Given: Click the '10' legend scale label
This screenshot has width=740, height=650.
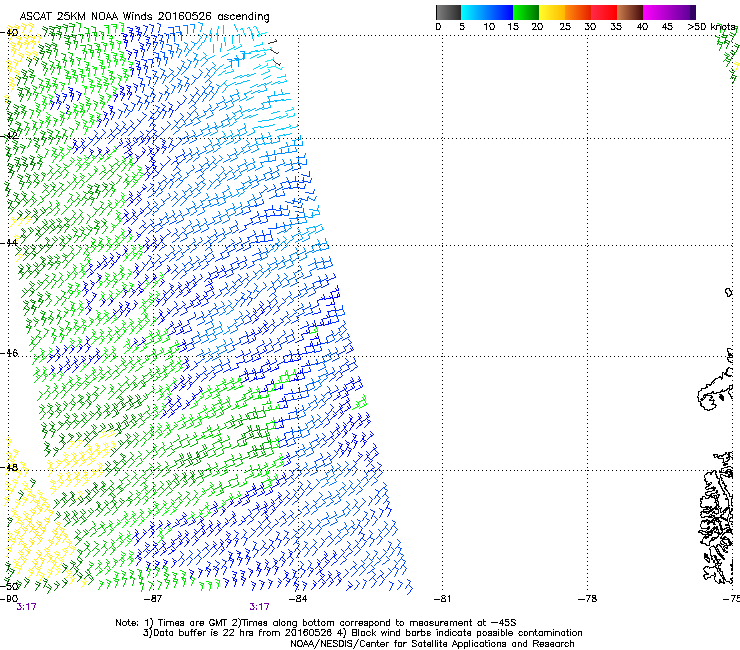Looking at the screenshot, I should pos(489,27).
